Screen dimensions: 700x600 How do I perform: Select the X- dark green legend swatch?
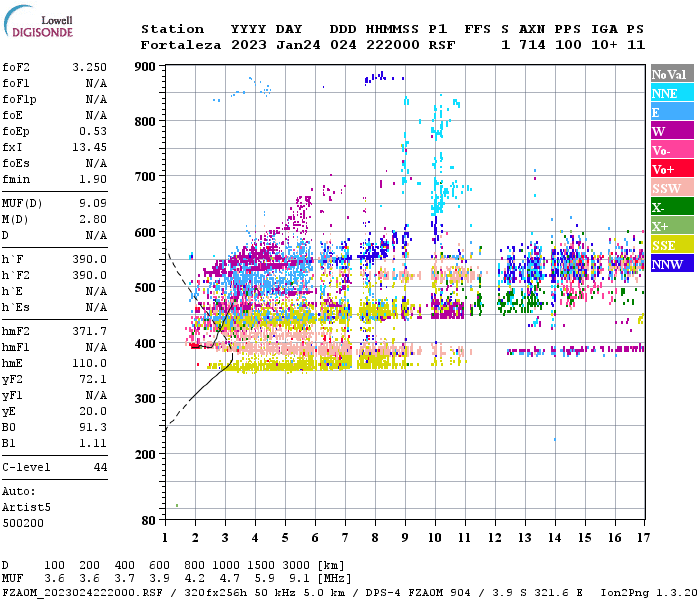pyautogui.click(x=672, y=206)
